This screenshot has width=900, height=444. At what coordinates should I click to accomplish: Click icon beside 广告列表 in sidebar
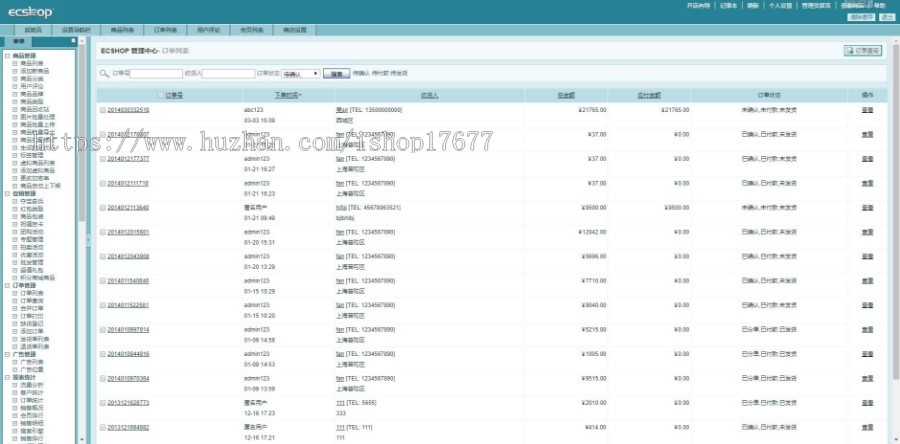(x=15, y=363)
